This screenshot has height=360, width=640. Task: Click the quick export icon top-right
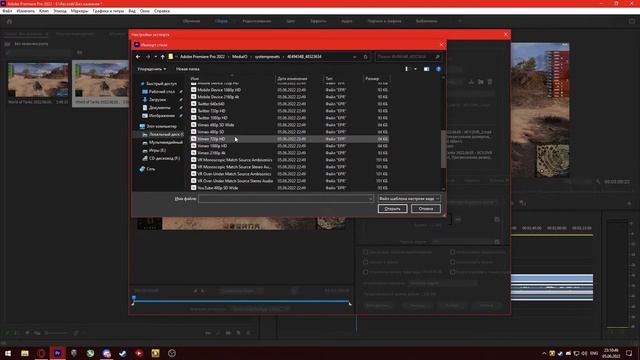click(x=632, y=21)
